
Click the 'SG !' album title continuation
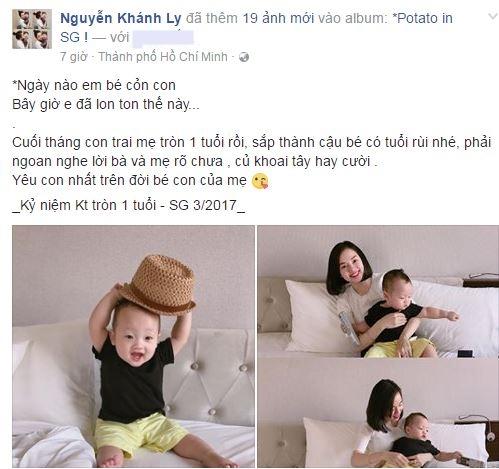tap(74, 37)
